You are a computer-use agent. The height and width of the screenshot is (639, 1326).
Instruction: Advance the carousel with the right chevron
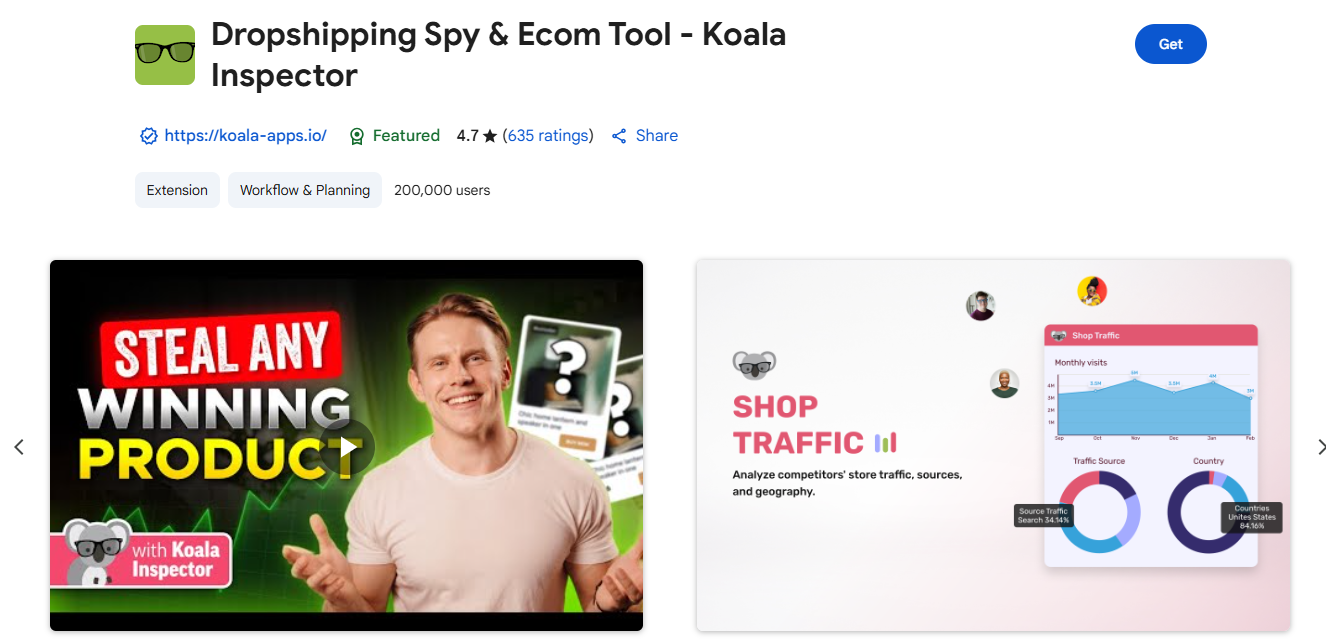pyautogui.click(x=1318, y=447)
